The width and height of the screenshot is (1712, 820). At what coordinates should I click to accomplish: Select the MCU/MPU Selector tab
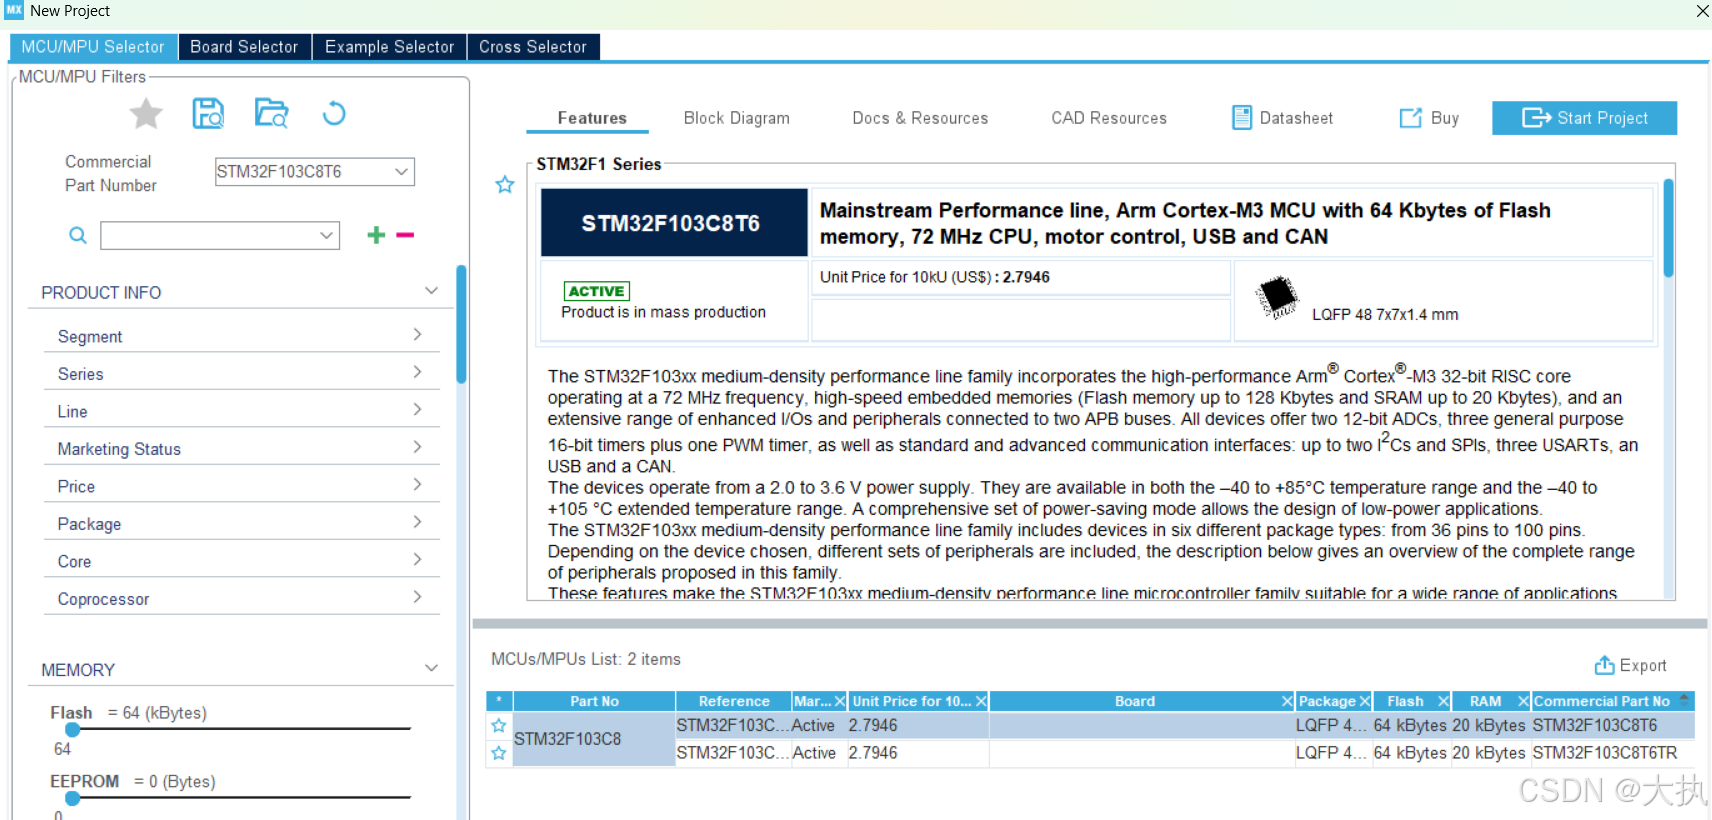(x=93, y=47)
